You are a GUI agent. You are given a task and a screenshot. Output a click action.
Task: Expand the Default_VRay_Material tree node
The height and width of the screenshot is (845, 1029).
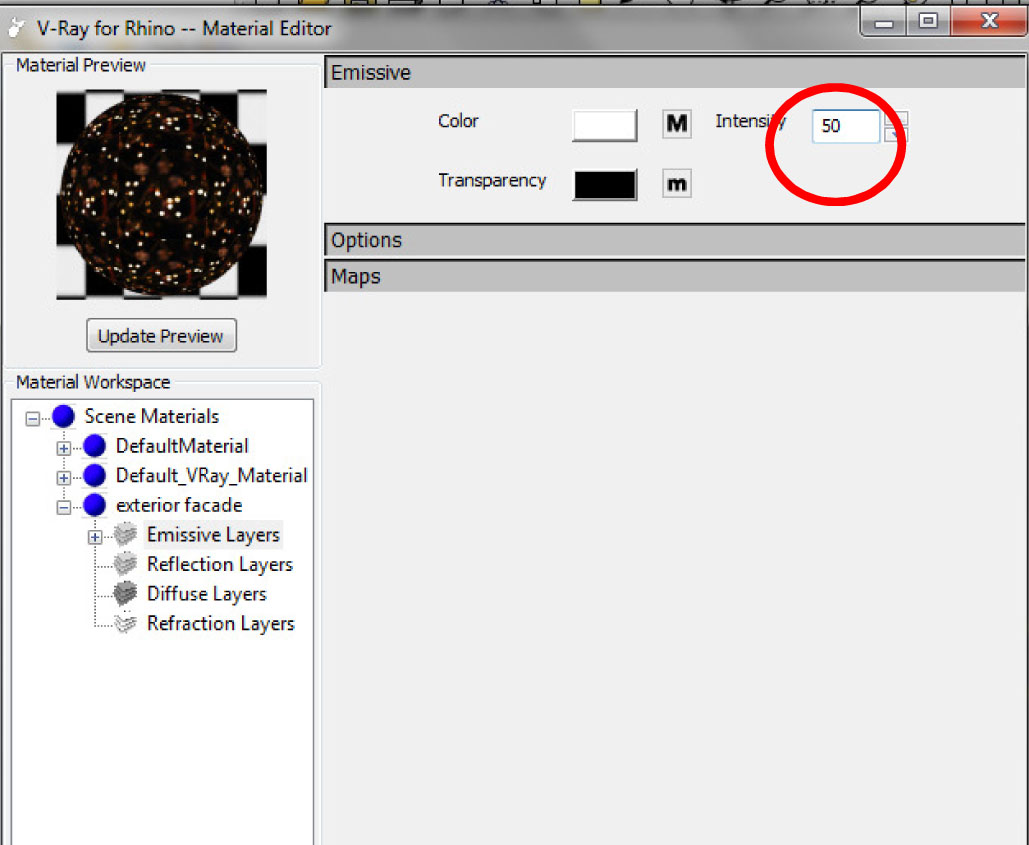(64, 478)
